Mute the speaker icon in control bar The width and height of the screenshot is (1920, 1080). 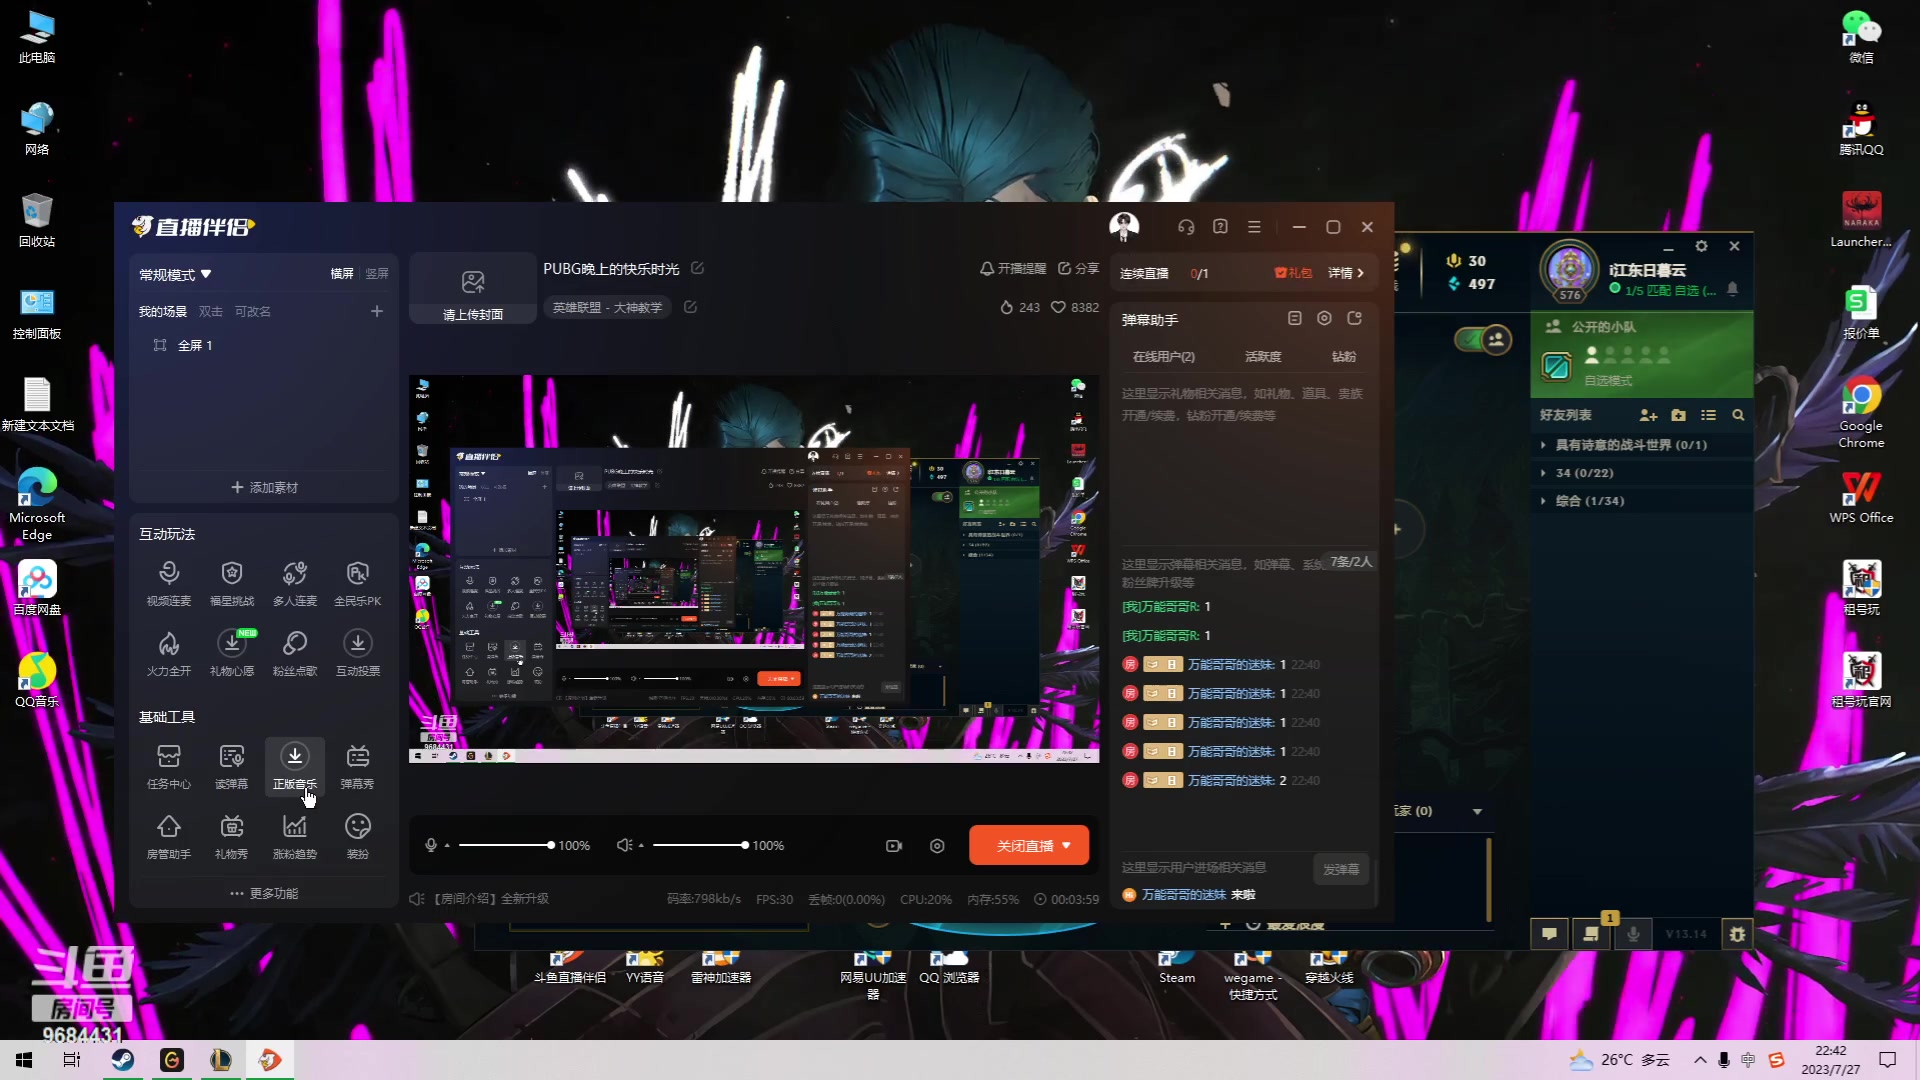click(624, 846)
